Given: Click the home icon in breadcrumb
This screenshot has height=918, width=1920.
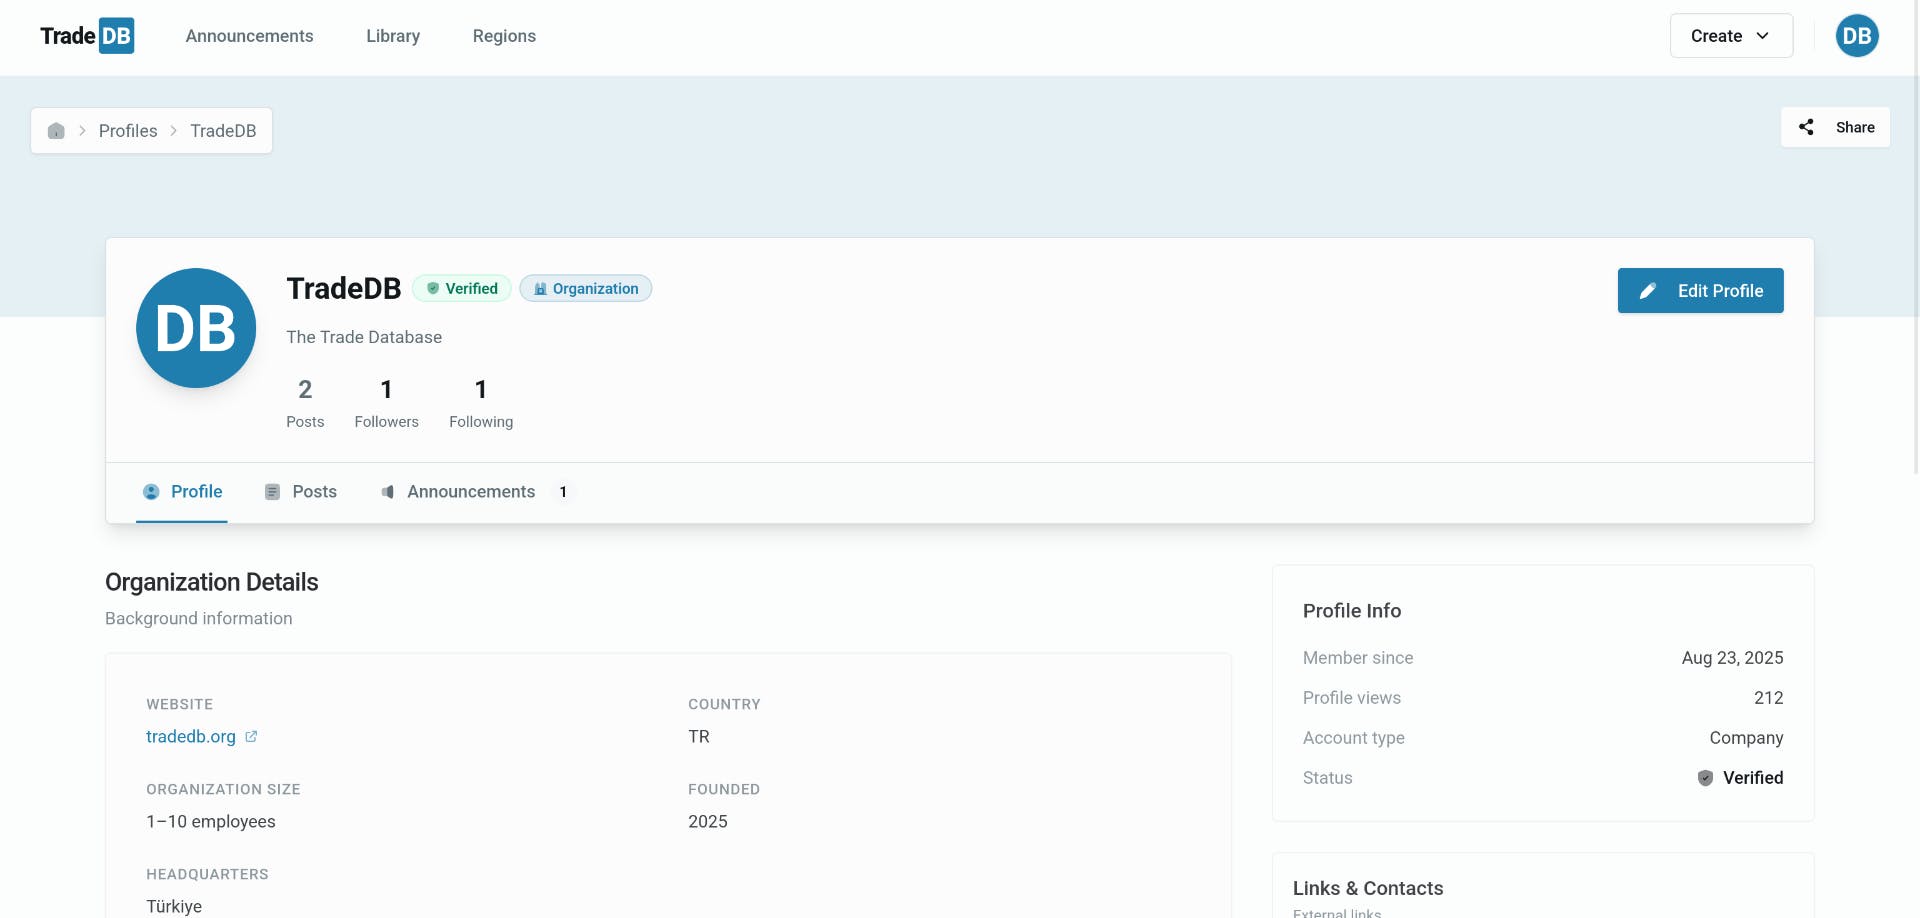Looking at the screenshot, I should pyautogui.click(x=56, y=131).
